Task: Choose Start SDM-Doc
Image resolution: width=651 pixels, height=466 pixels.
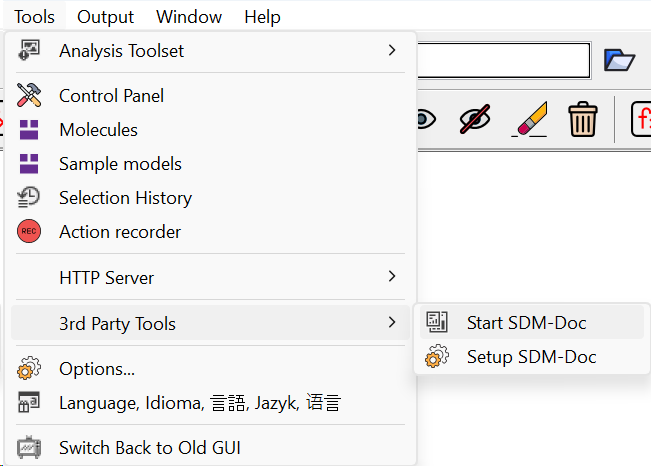Action: [532, 323]
